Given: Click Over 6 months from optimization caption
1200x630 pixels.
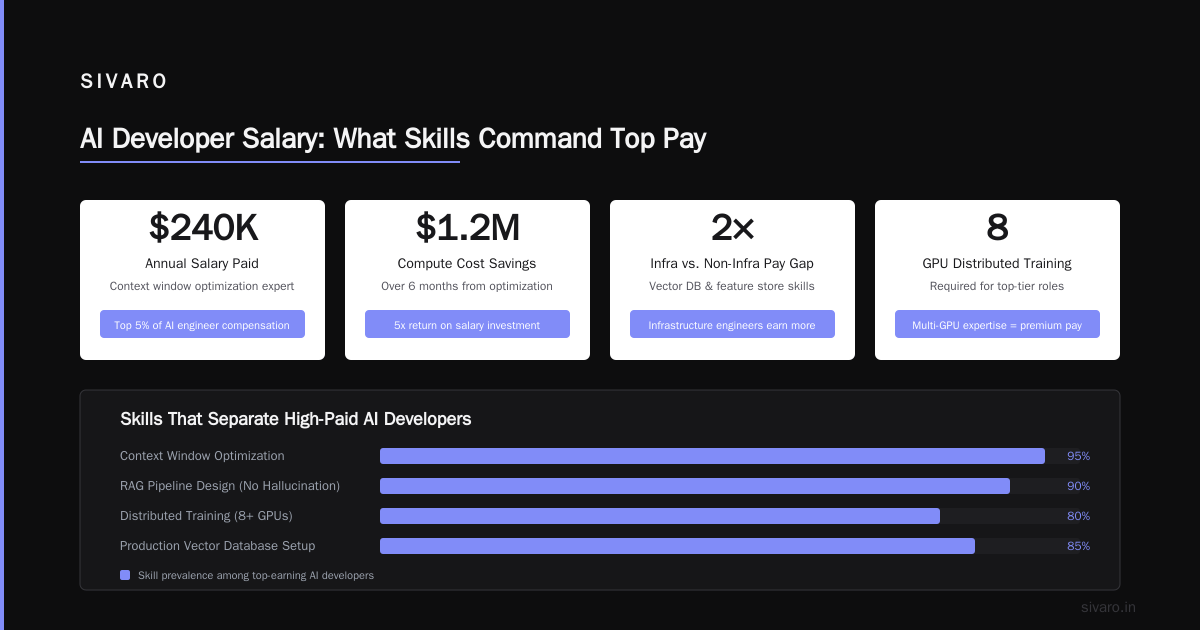Looking at the screenshot, I should click(467, 286).
